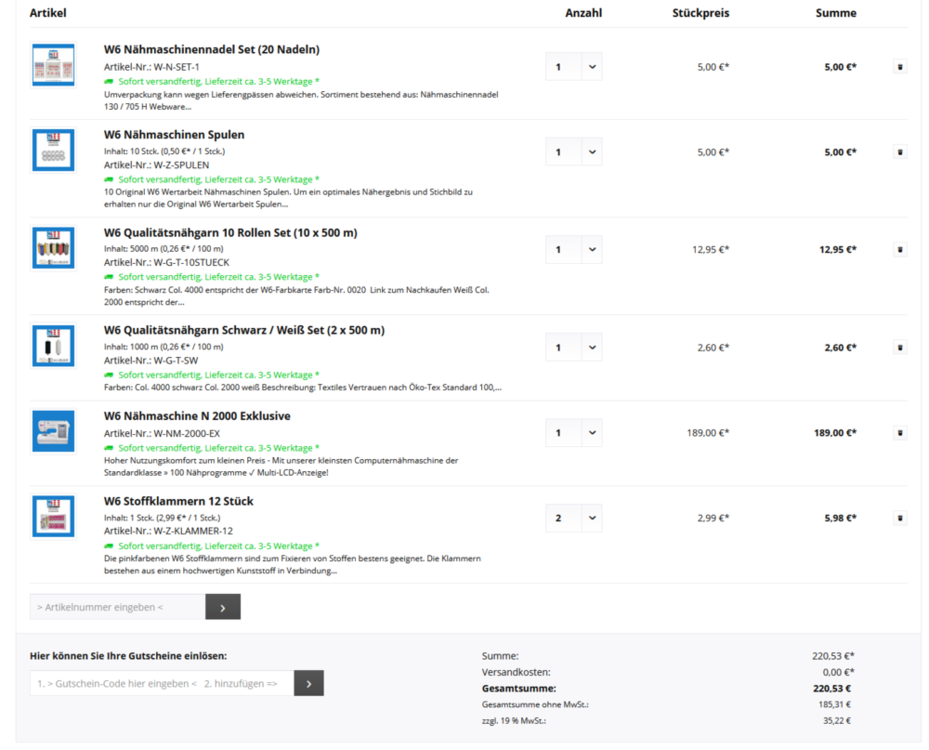Open quantity dropdown for Nähmaschinen Spulen
Screen dimensions: 929x750
574,152
